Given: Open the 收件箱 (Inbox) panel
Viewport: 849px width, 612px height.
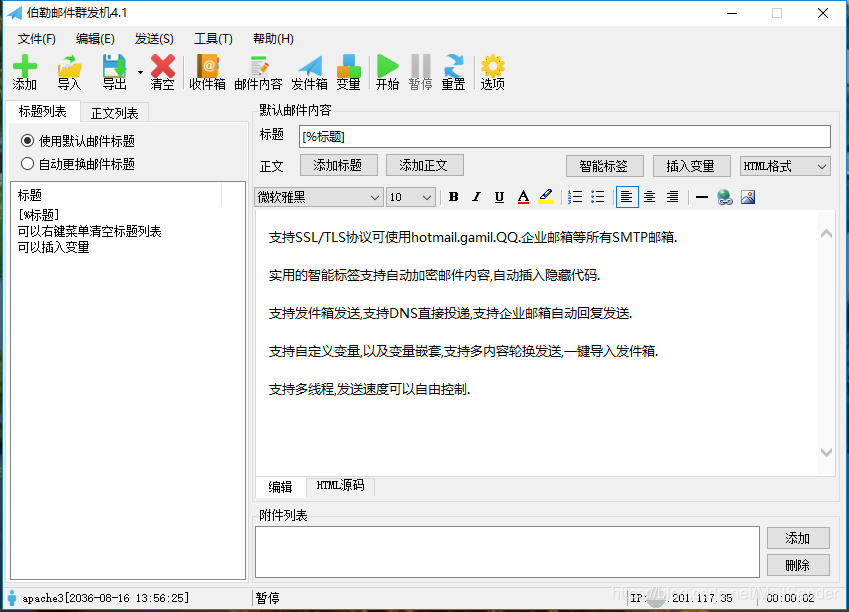Looking at the screenshot, I should [206, 71].
